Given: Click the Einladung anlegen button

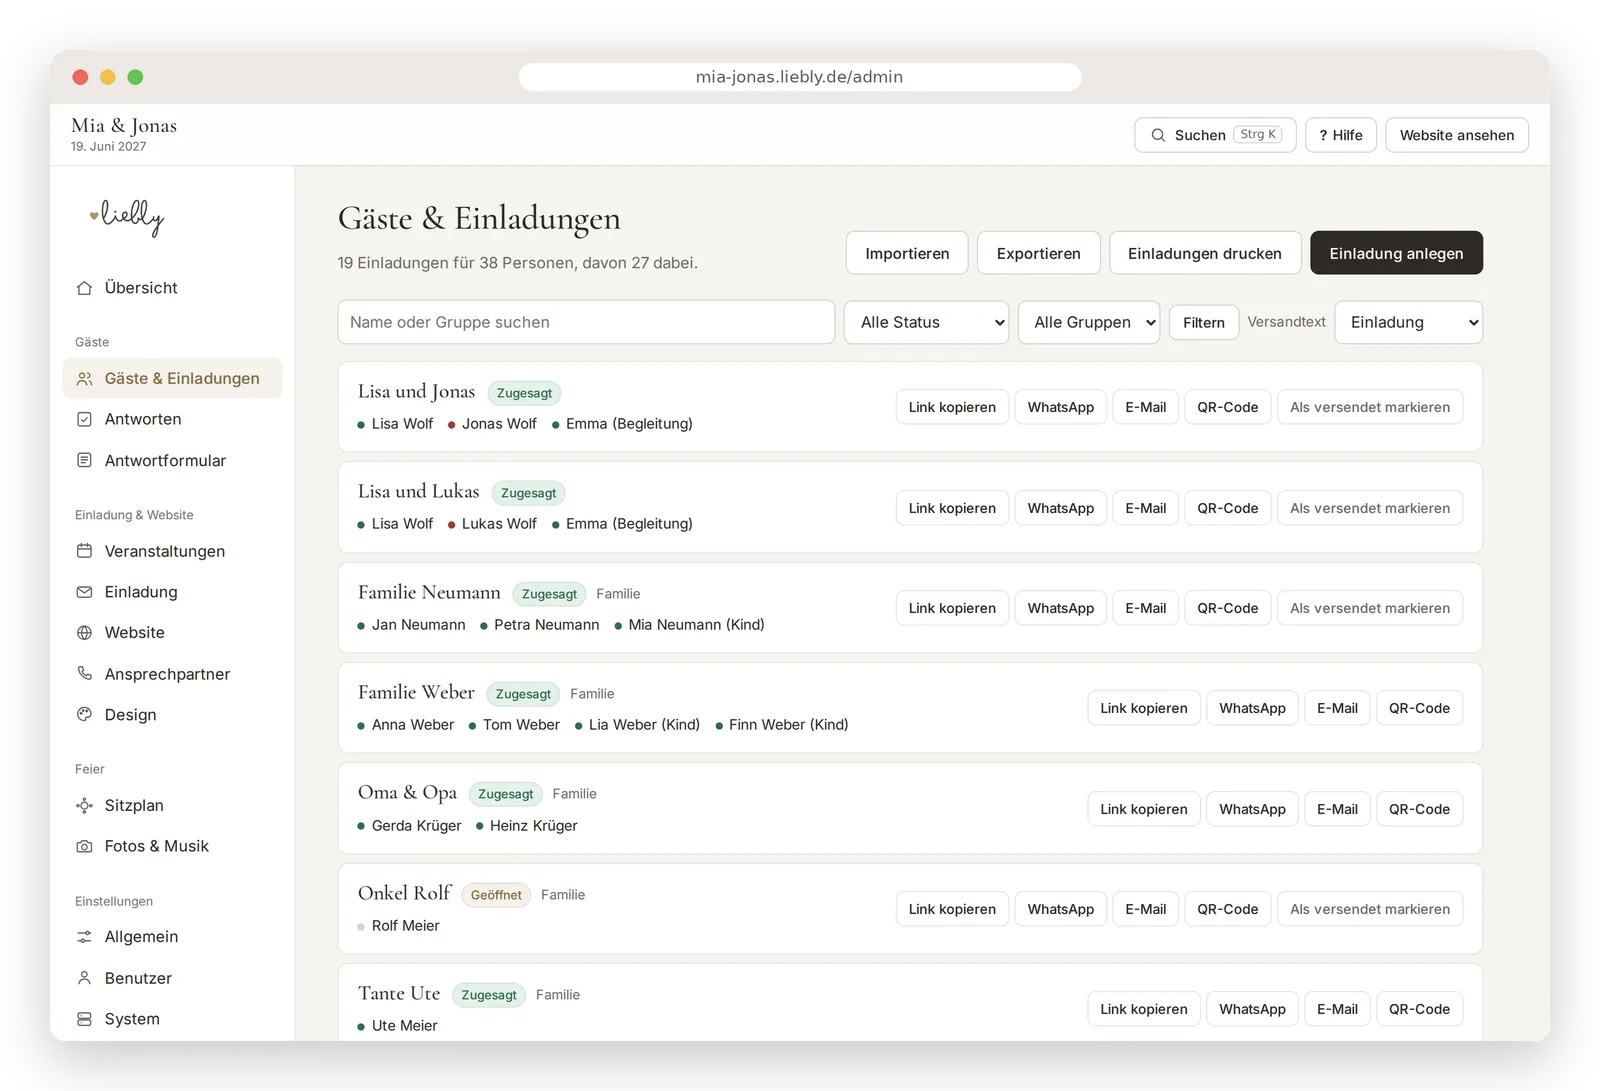Looking at the screenshot, I should pyautogui.click(x=1396, y=253).
